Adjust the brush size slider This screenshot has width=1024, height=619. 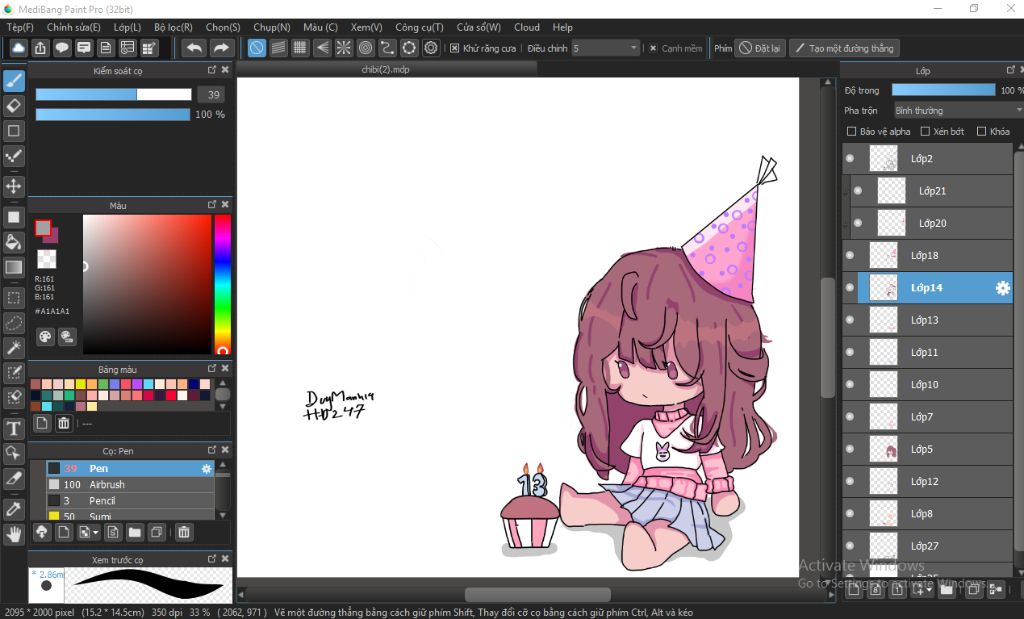tap(113, 95)
